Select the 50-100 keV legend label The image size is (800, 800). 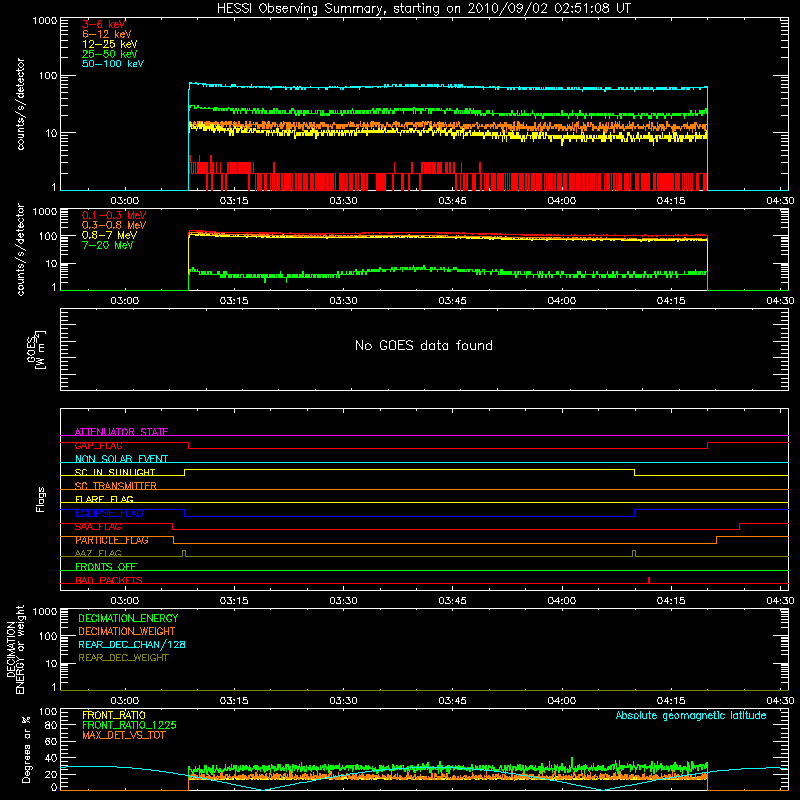pyautogui.click(x=113, y=64)
